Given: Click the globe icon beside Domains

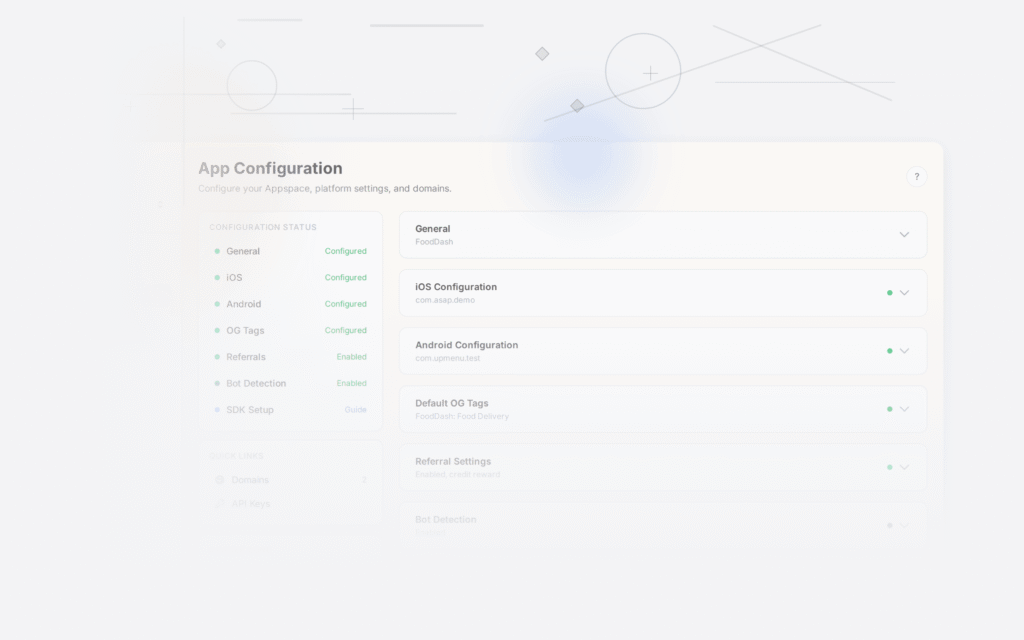Looking at the screenshot, I should 220,480.
